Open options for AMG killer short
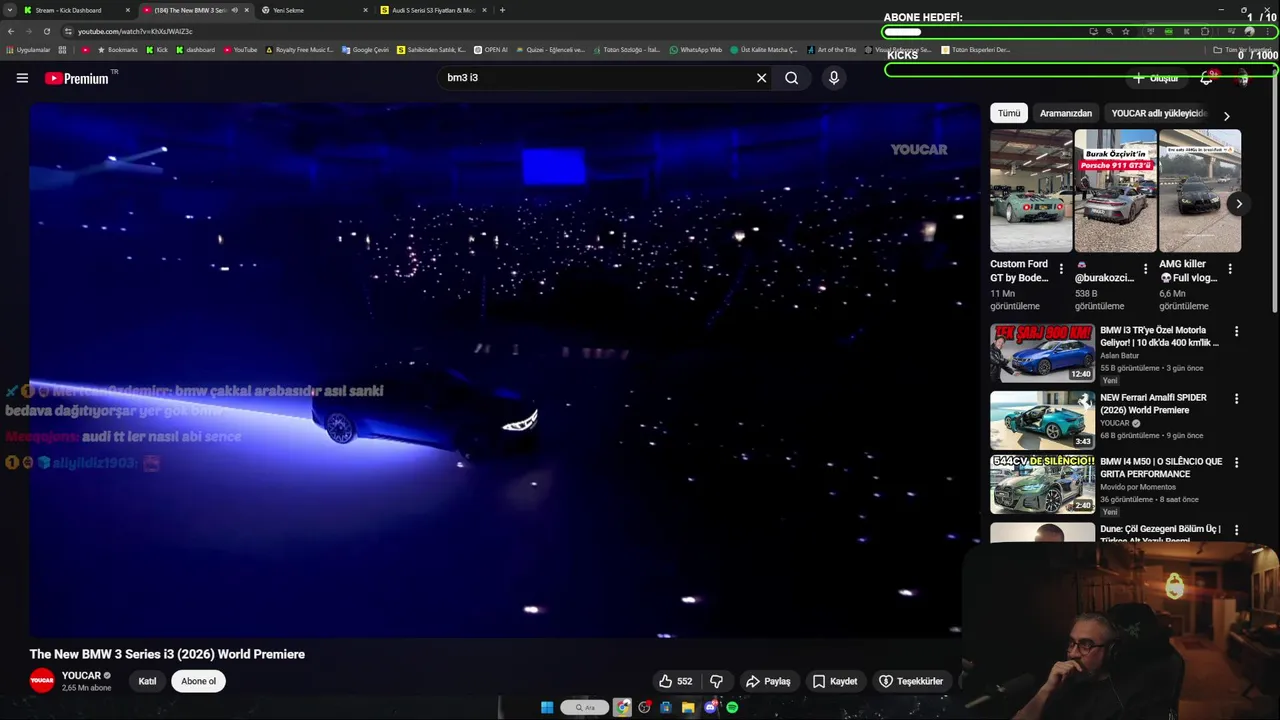The height and width of the screenshot is (720, 1280). click(1230, 269)
